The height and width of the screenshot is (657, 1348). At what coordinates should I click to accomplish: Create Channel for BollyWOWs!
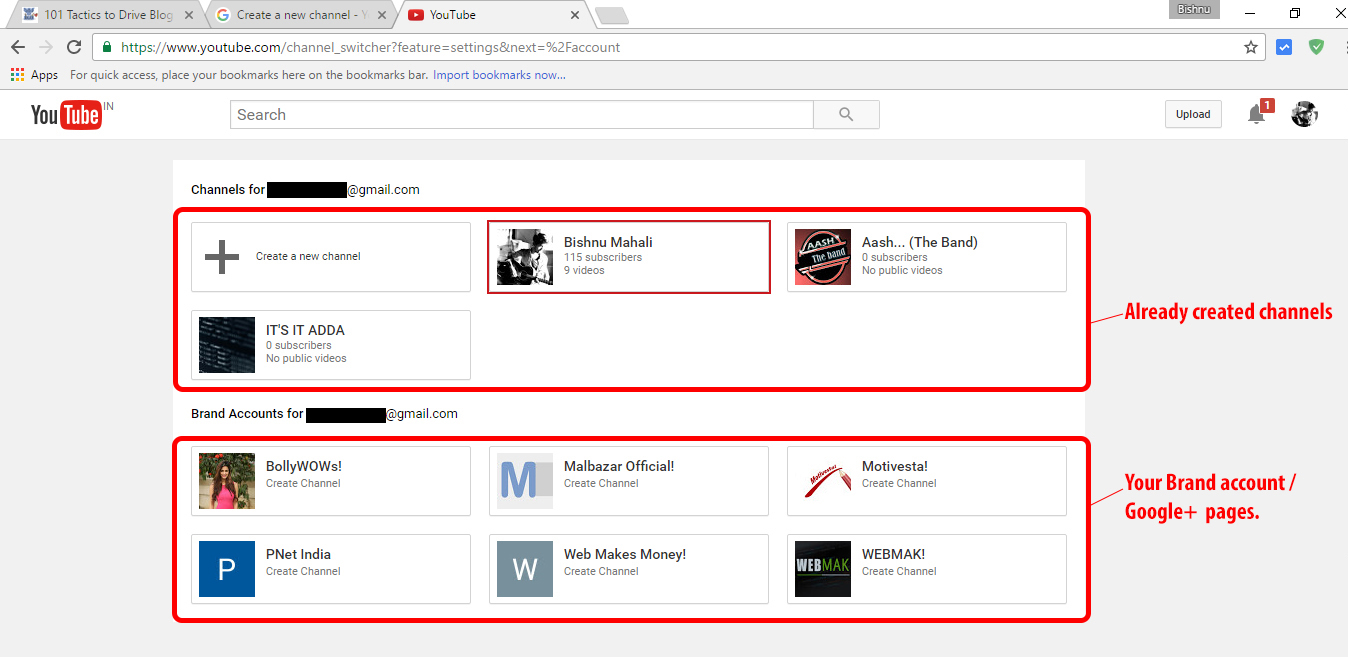[303, 483]
